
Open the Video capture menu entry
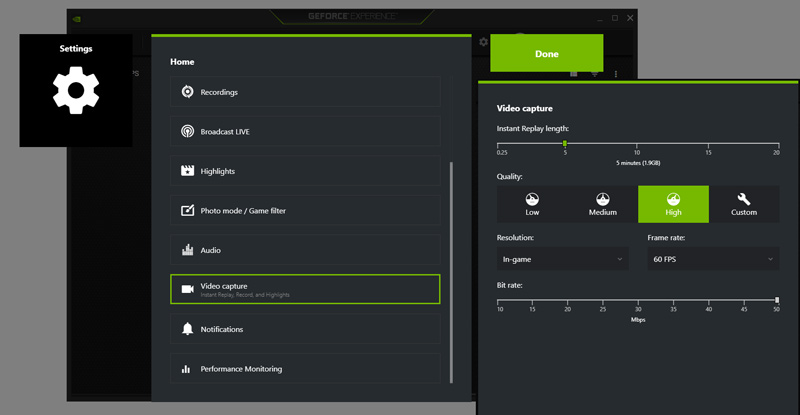(305, 289)
